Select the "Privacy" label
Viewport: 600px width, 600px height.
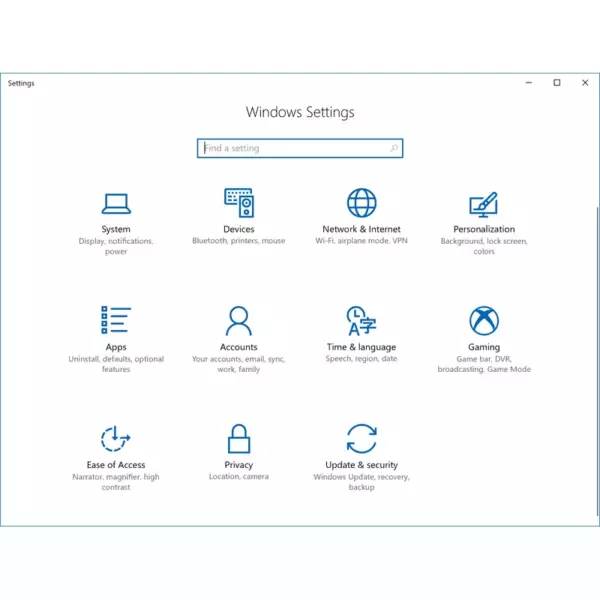[x=238, y=465]
